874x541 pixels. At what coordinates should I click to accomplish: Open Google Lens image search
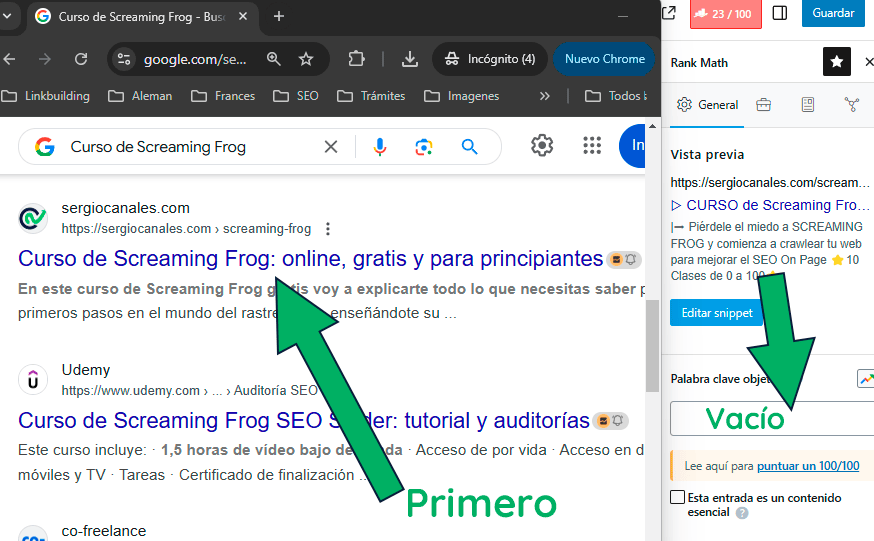tap(424, 147)
